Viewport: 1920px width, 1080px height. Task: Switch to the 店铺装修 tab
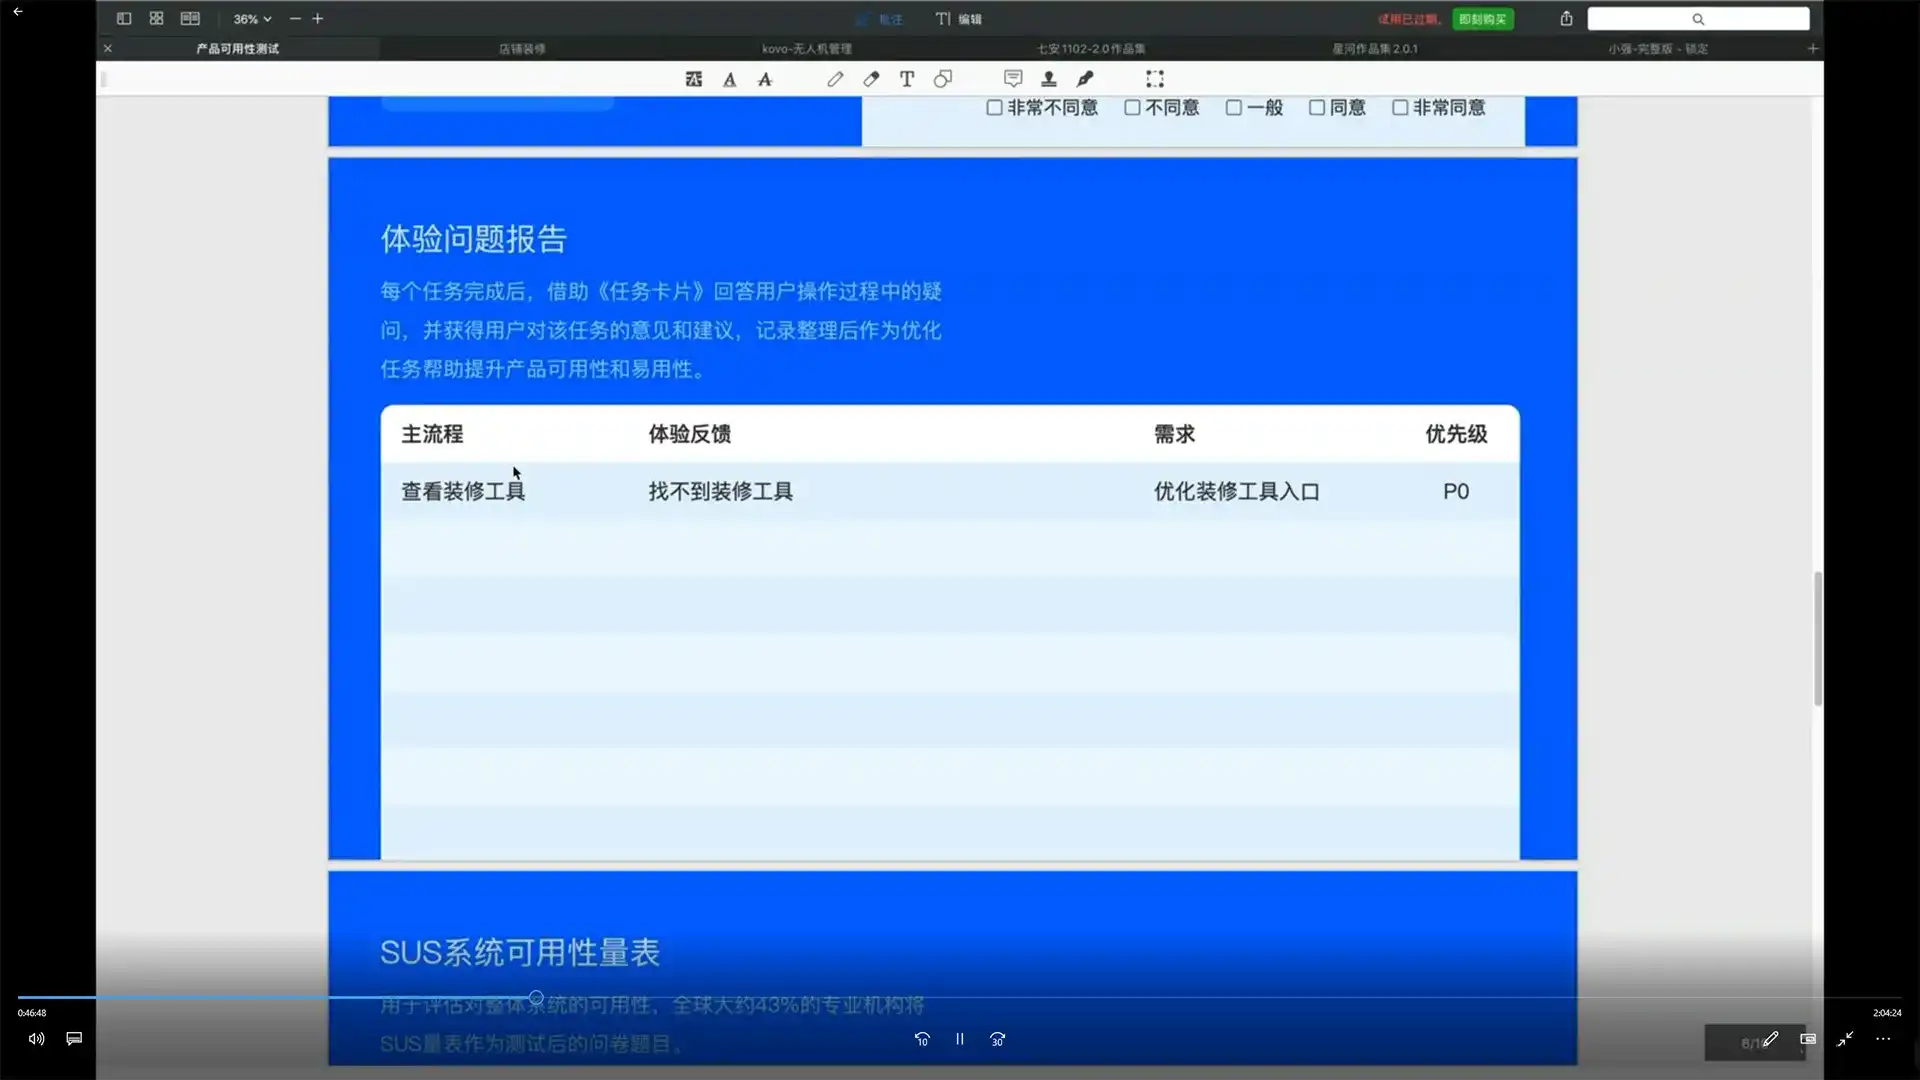[x=522, y=47]
